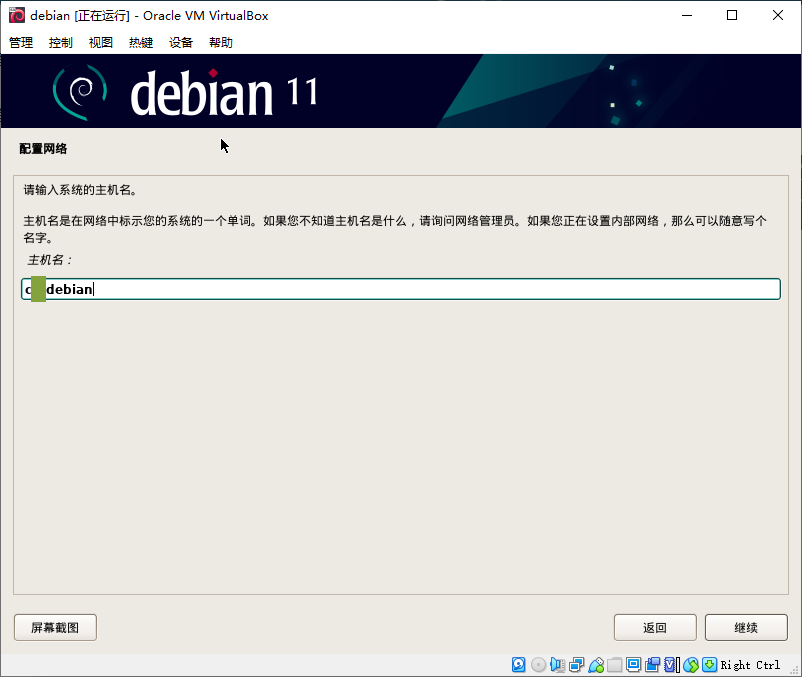Maximize the VirtualBox window
802x677 pixels.
pos(732,15)
